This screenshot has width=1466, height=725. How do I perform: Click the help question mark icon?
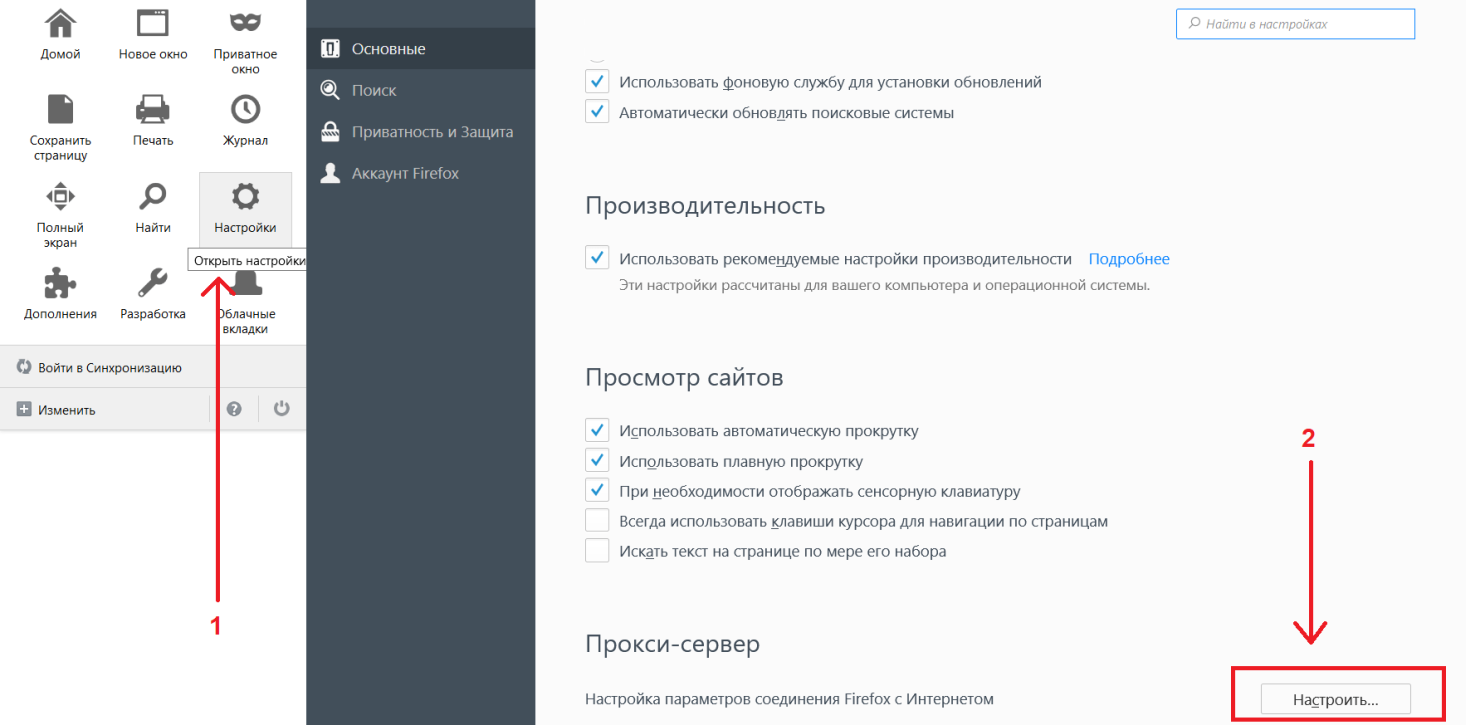point(234,409)
